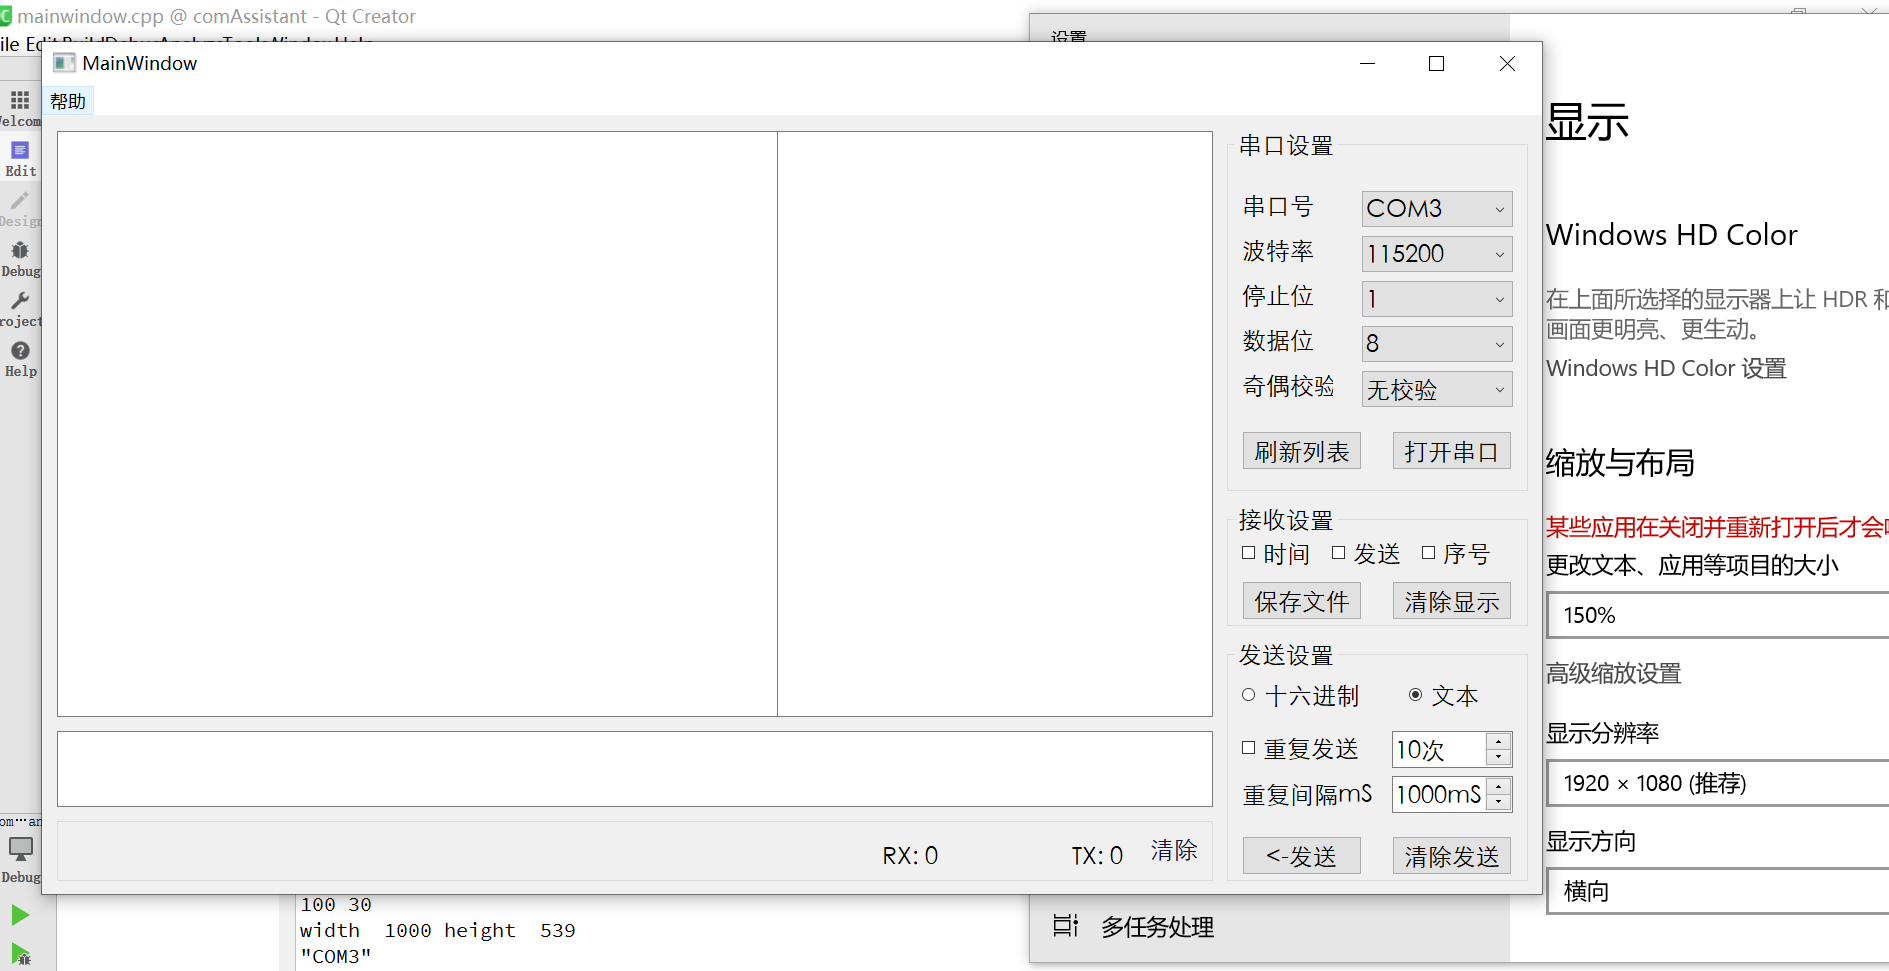The image size is (1889, 971).
Task: Open Windows HD Color 设置 link
Action: 1666,368
